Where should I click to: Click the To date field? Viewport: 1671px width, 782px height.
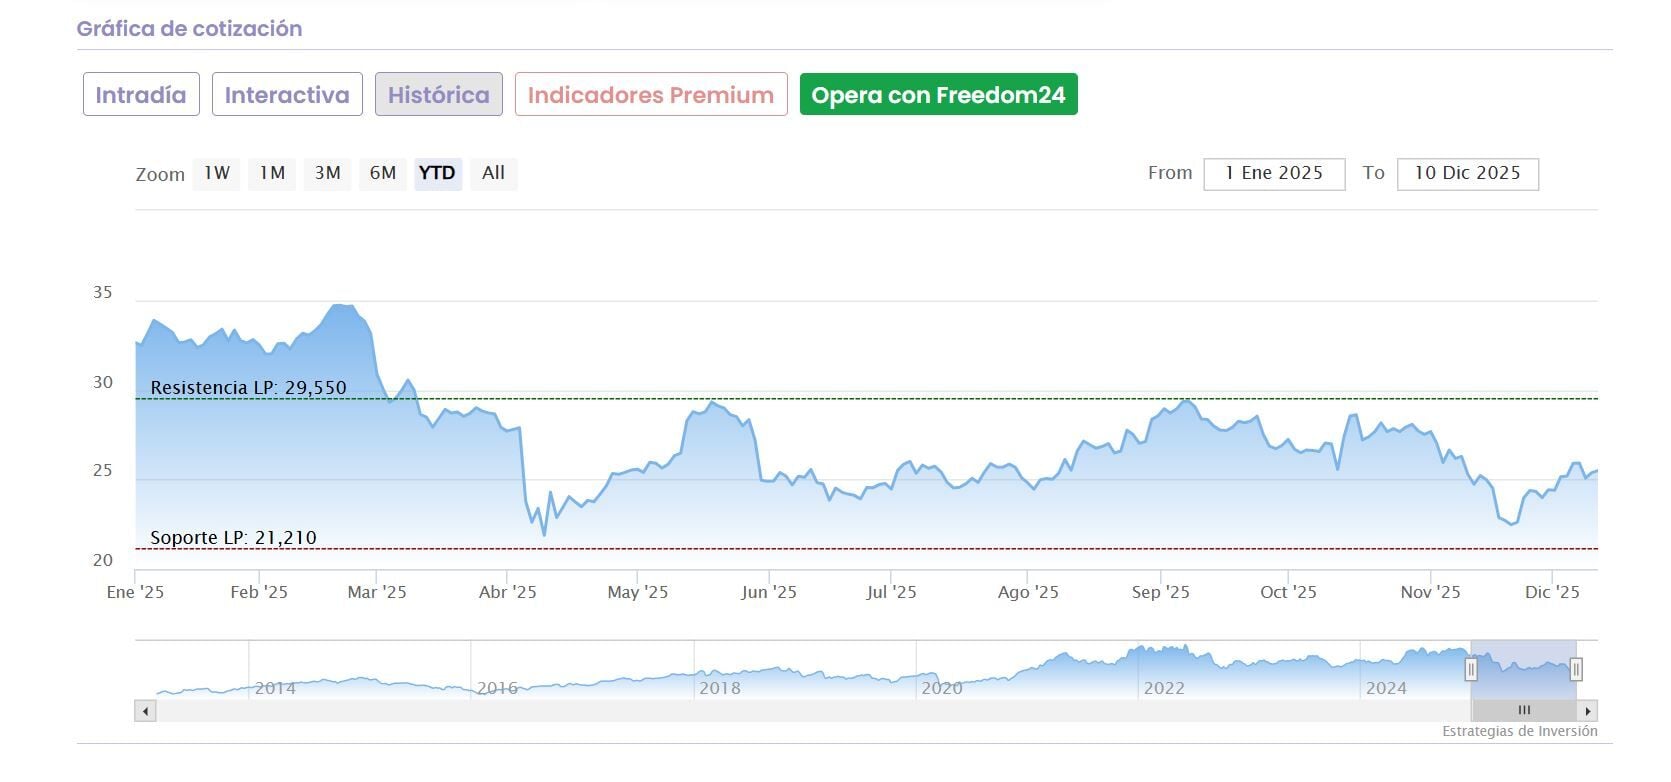click(x=1467, y=174)
